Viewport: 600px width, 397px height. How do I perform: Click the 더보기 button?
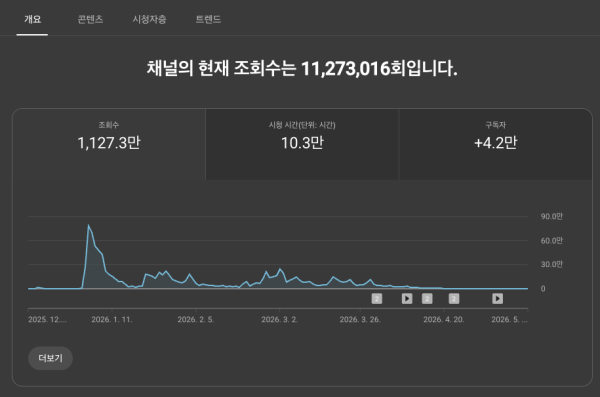click(51, 358)
